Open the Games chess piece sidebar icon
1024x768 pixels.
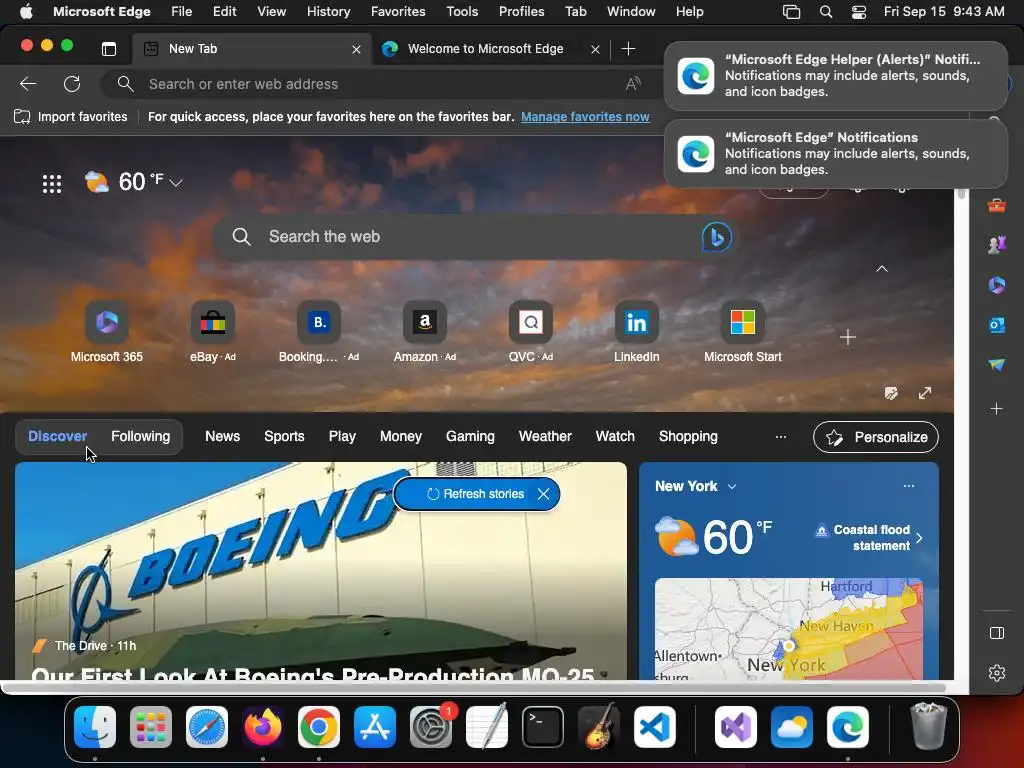click(997, 245)
